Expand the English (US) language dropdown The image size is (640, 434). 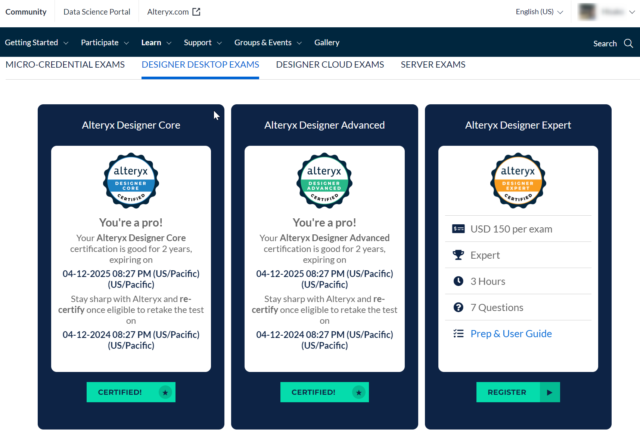point(539,12)
